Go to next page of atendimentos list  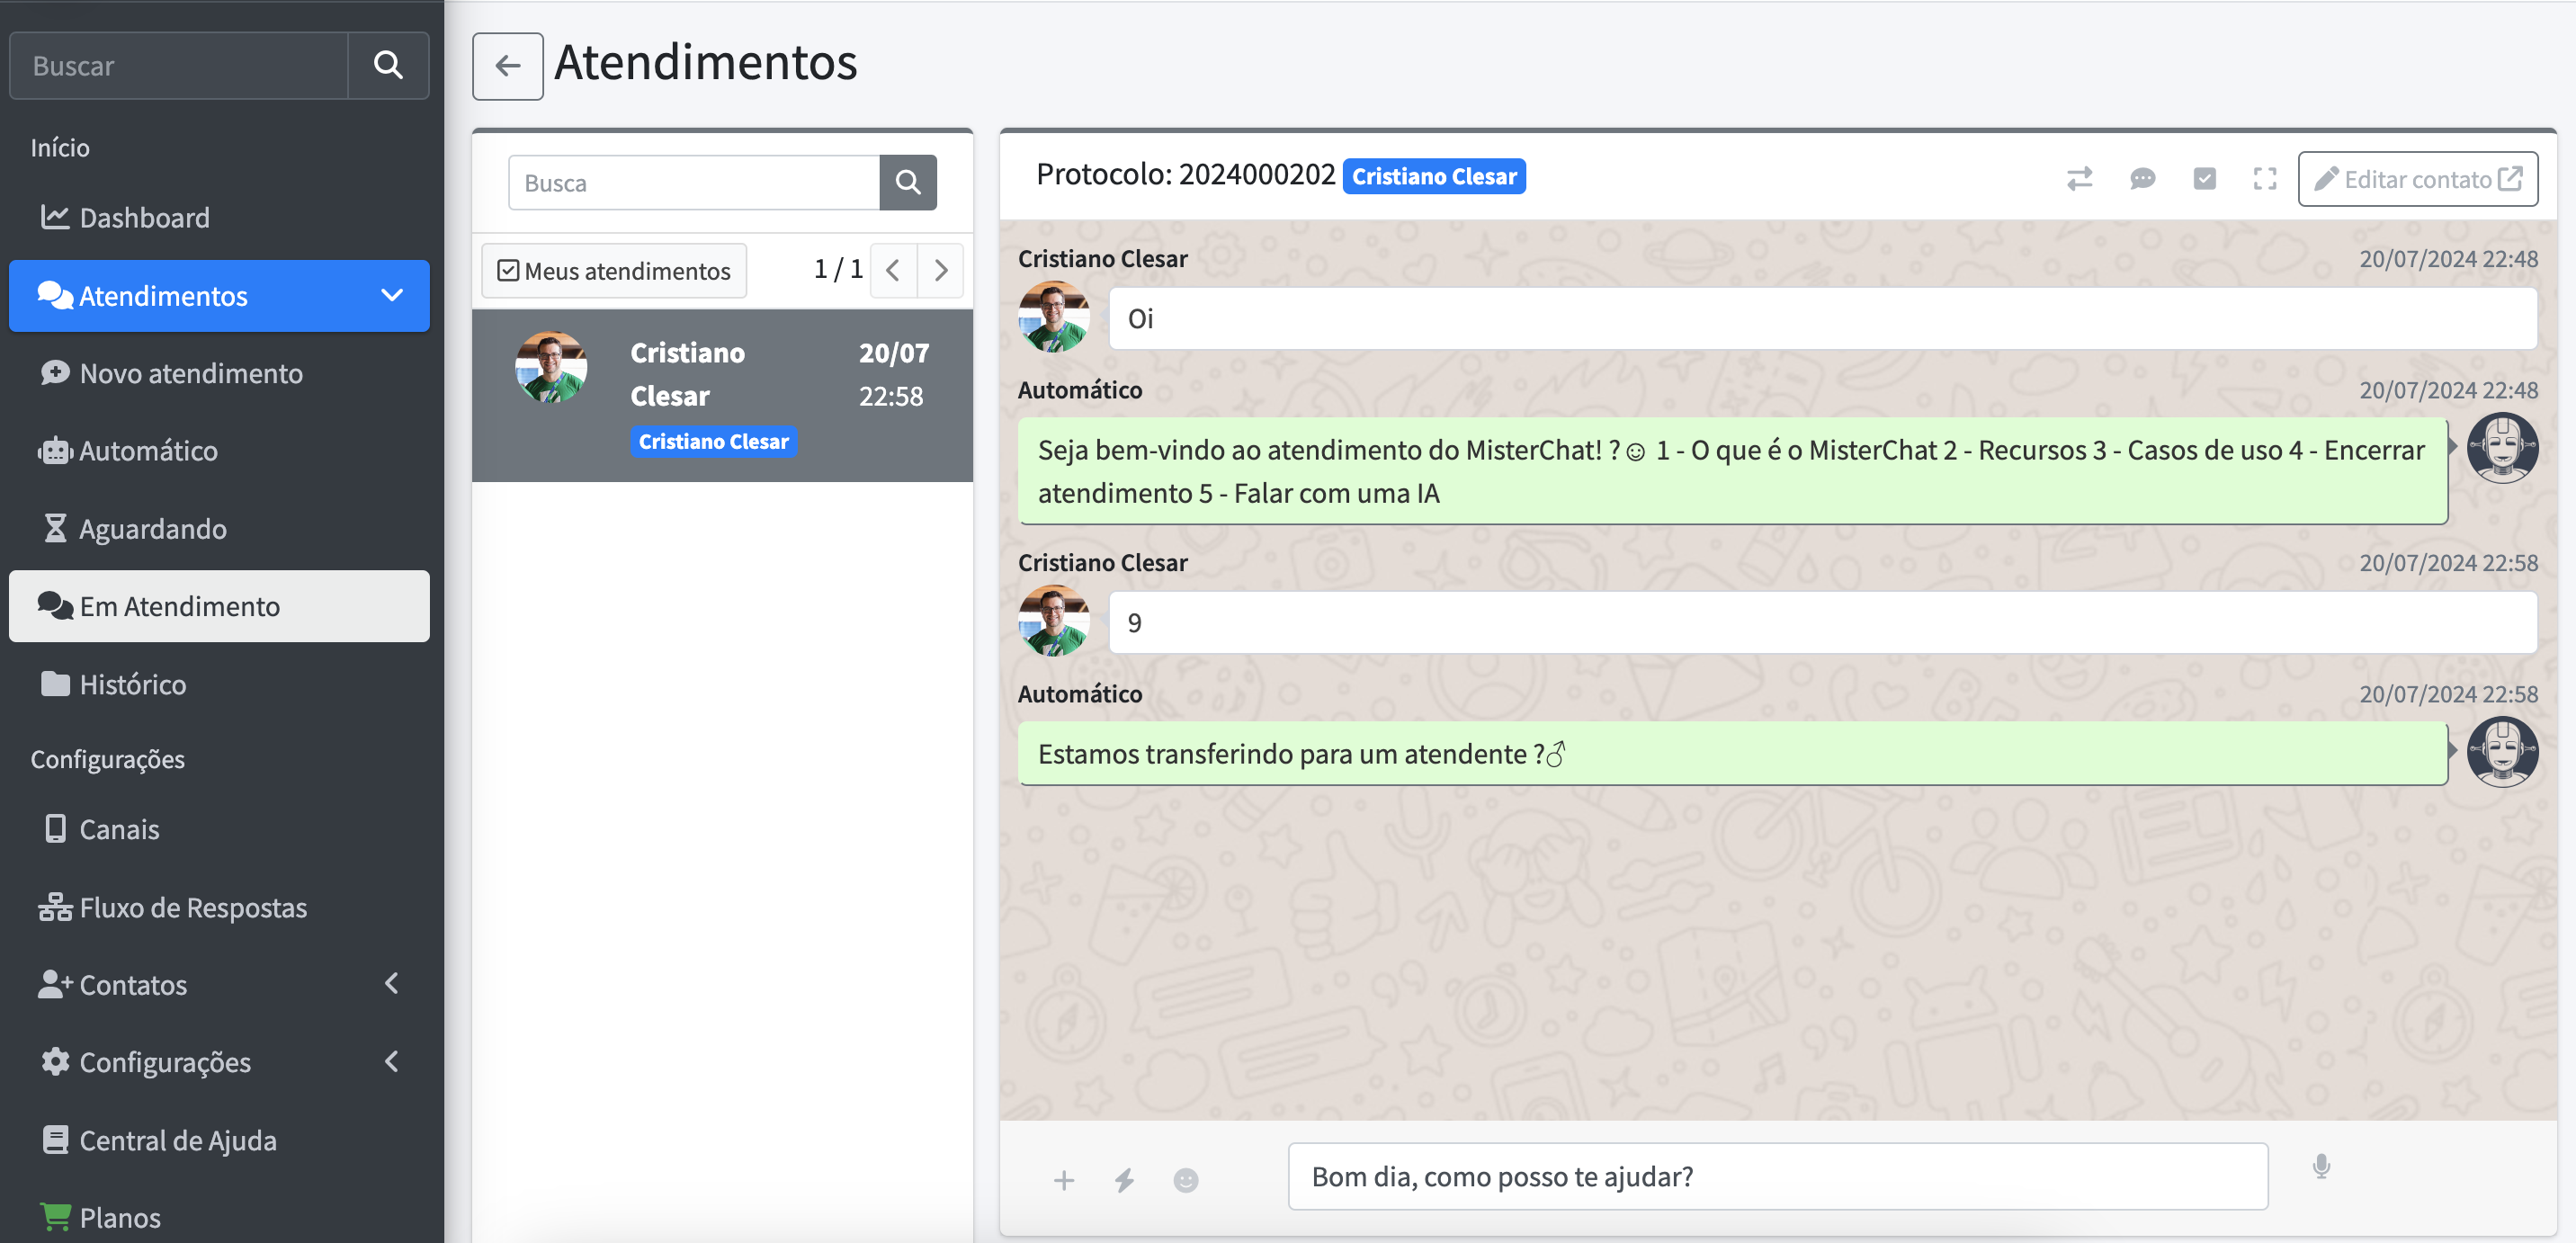pos(940,270)
